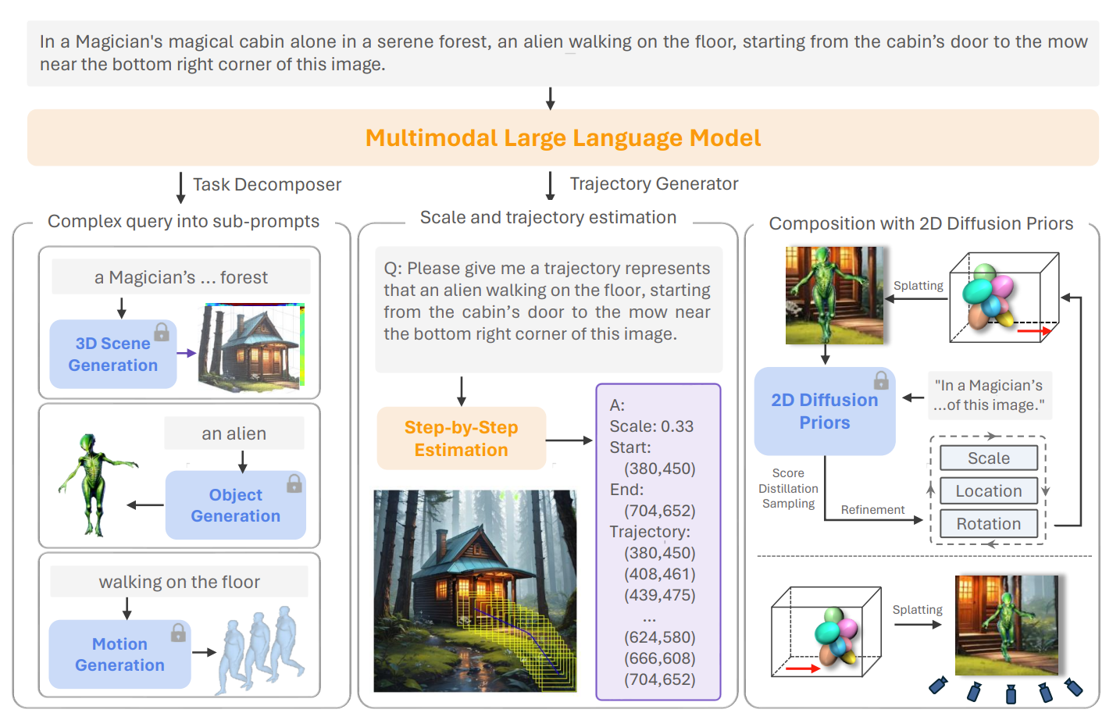Toggle the Scale refinement option
The image size is (1120, 720).
989,458
